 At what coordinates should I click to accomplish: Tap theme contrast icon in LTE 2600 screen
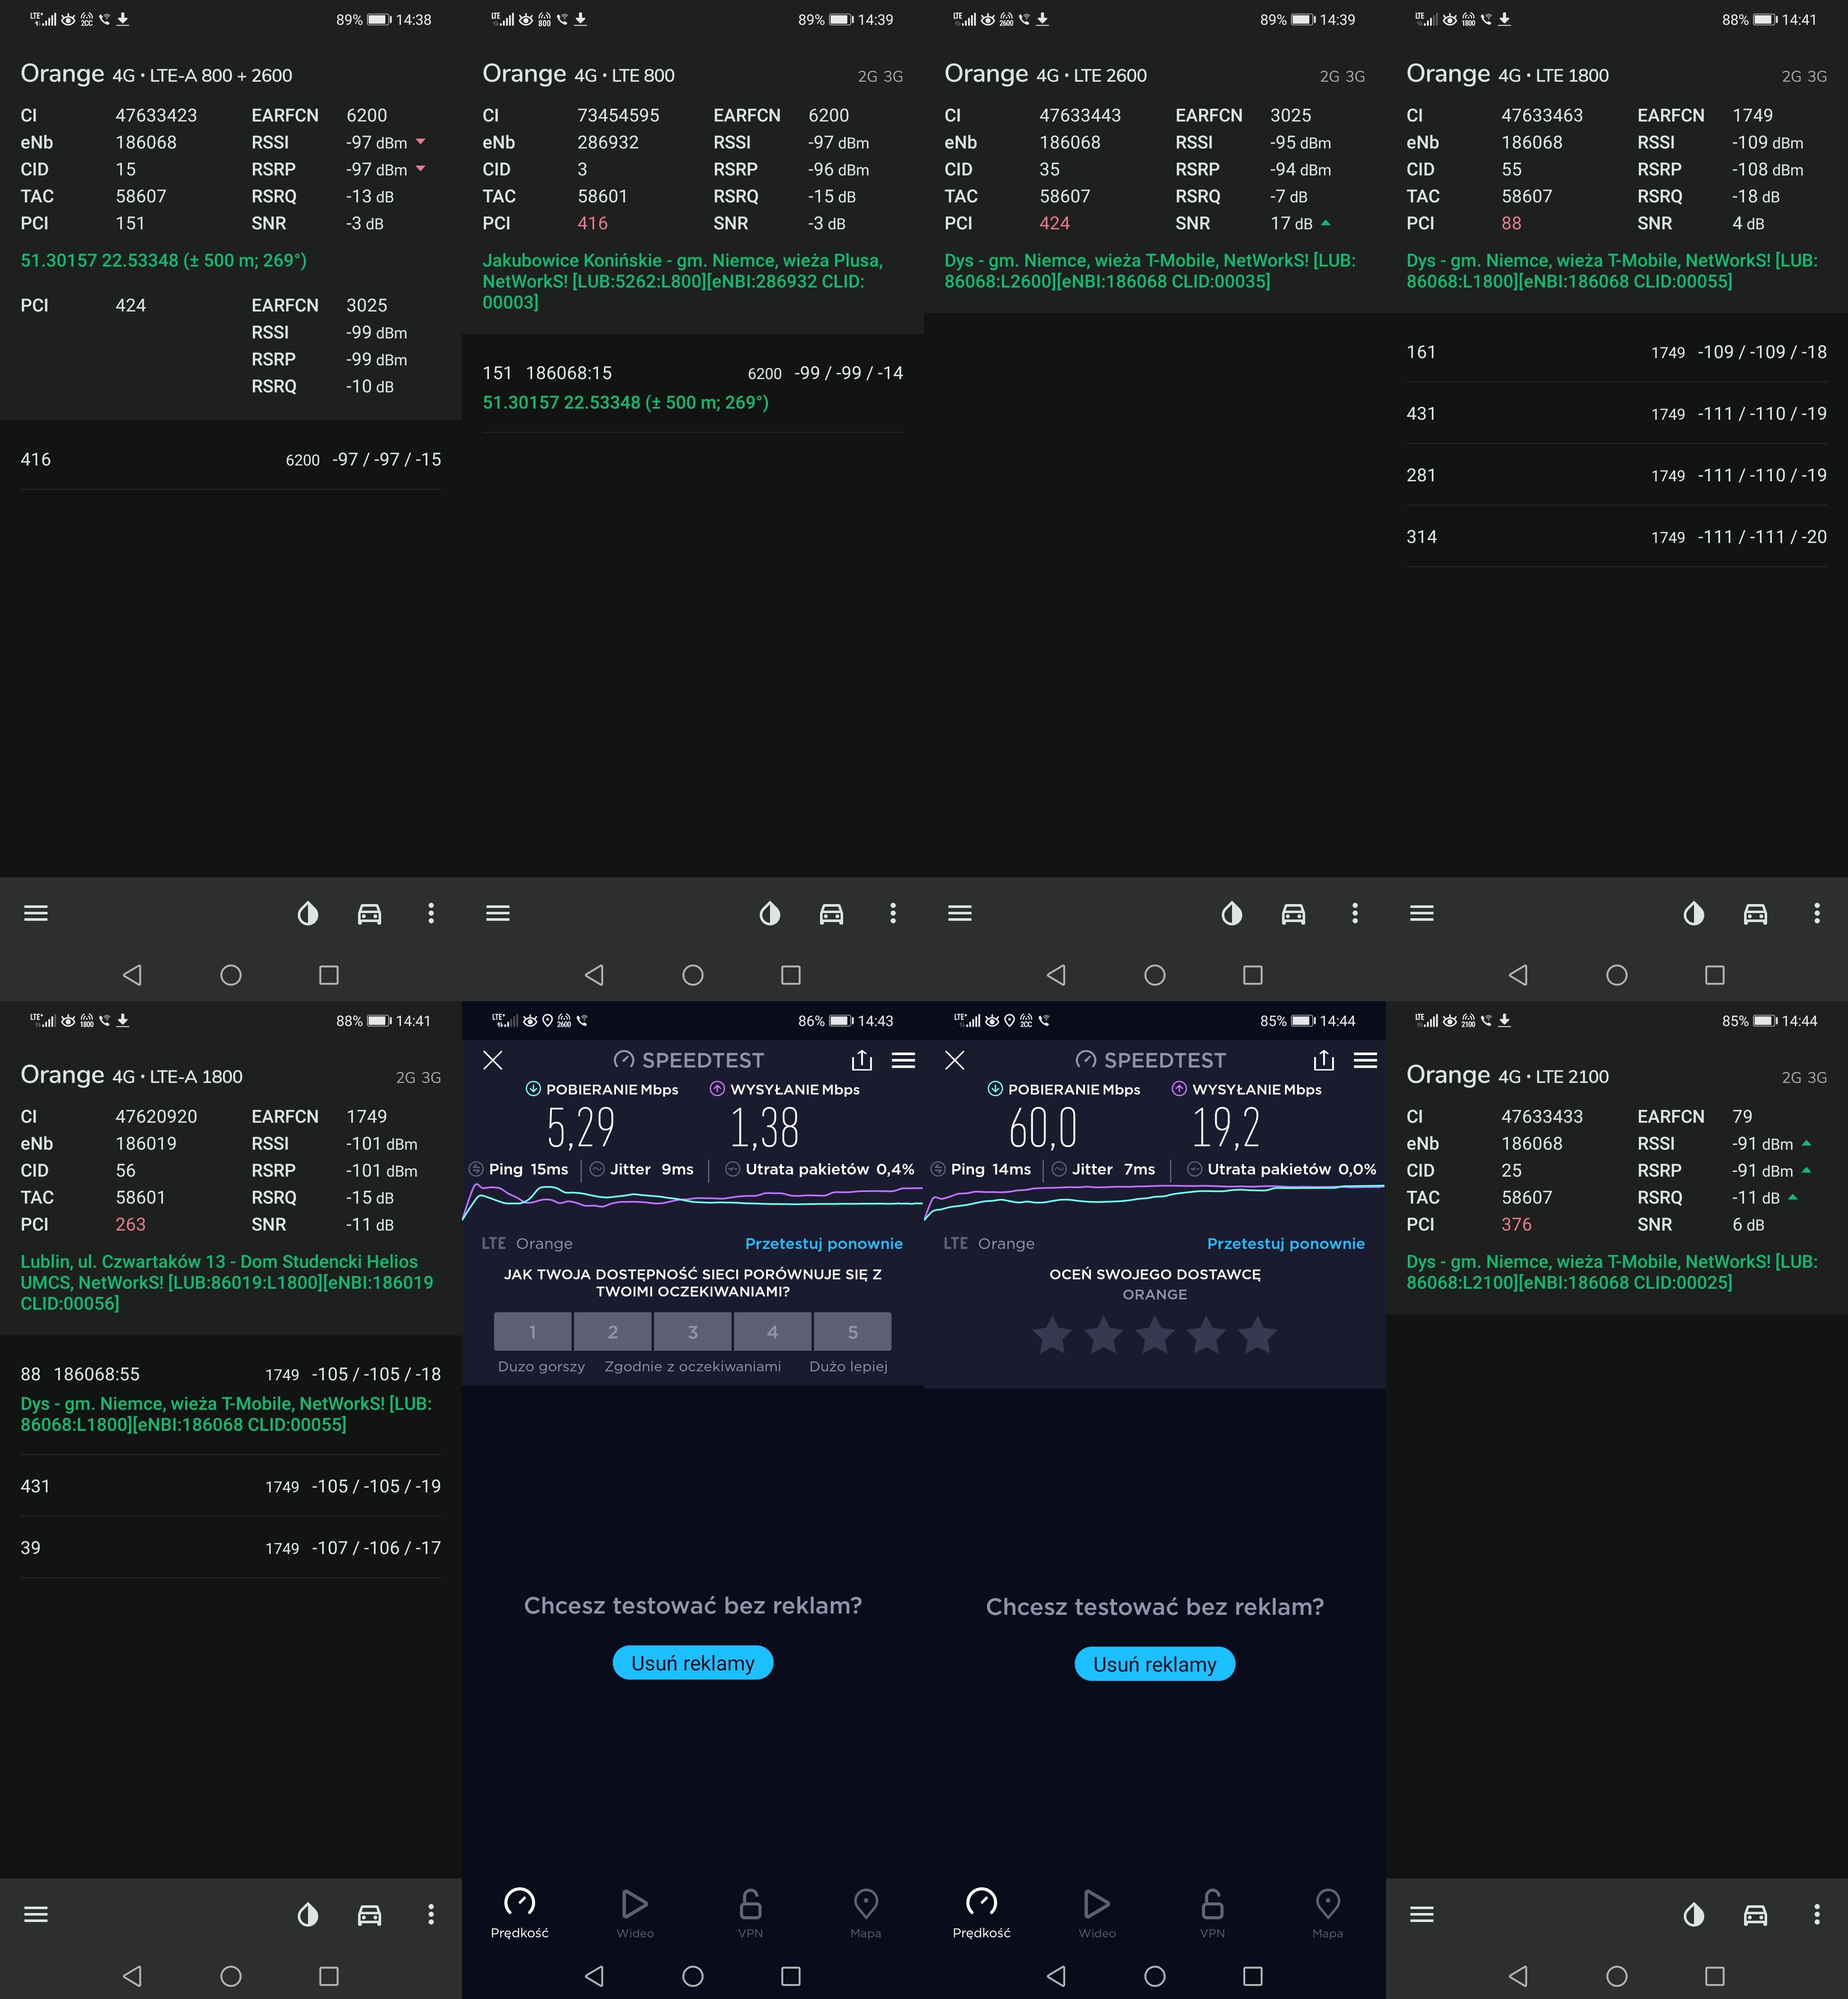pyautogui.click(x=1232, y=913)
